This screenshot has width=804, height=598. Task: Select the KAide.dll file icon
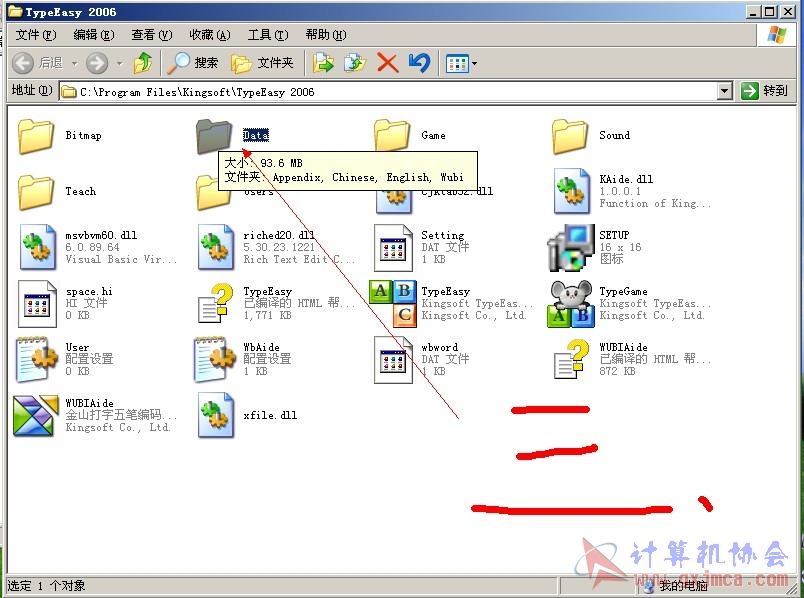point(571,191)
